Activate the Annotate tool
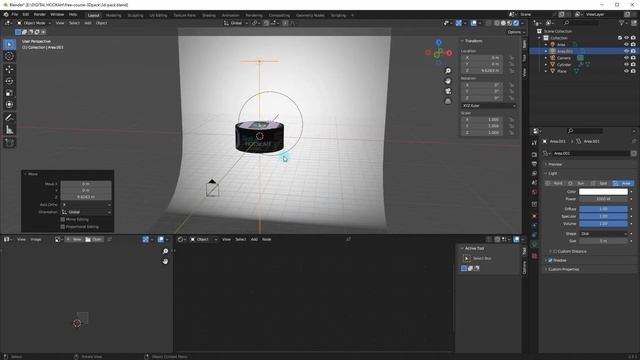Viewport: 640px width, 360px height. point(9,118)
